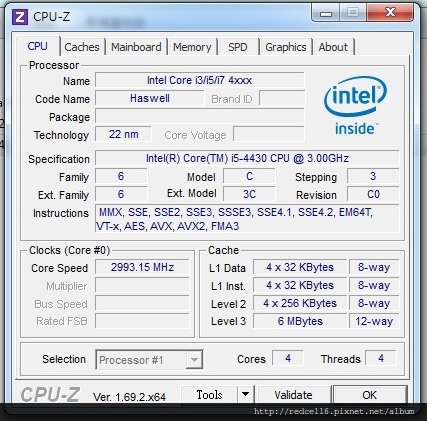Screen dimensions: 427x421
Task: Click the Threads value 4
Action: click(381, 358)
